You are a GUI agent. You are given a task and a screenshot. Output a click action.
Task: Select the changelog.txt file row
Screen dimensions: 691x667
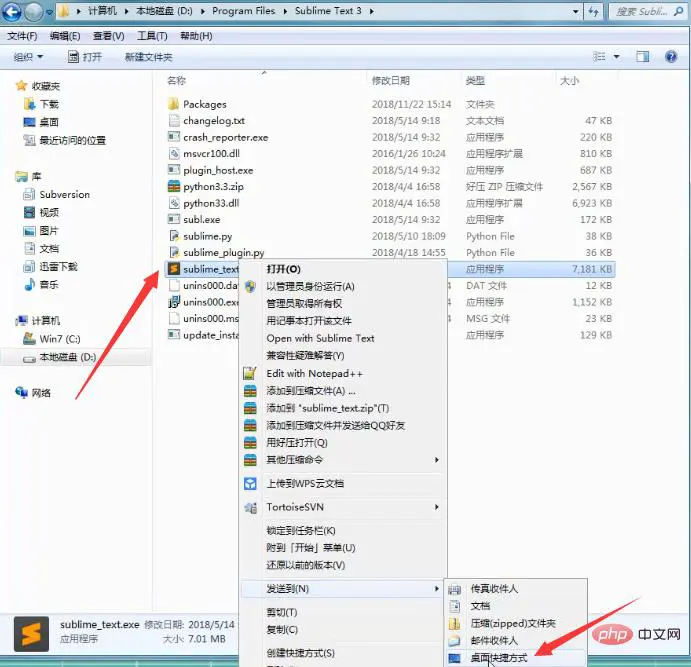(x=390, y=120)
